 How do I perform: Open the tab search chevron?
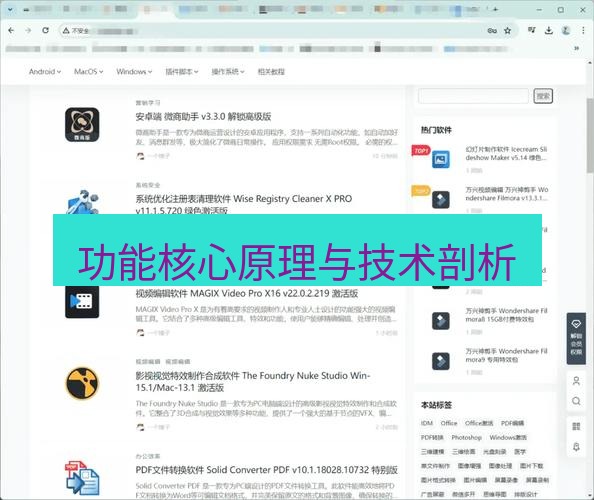pyautogui.click(x=10, y=9)
